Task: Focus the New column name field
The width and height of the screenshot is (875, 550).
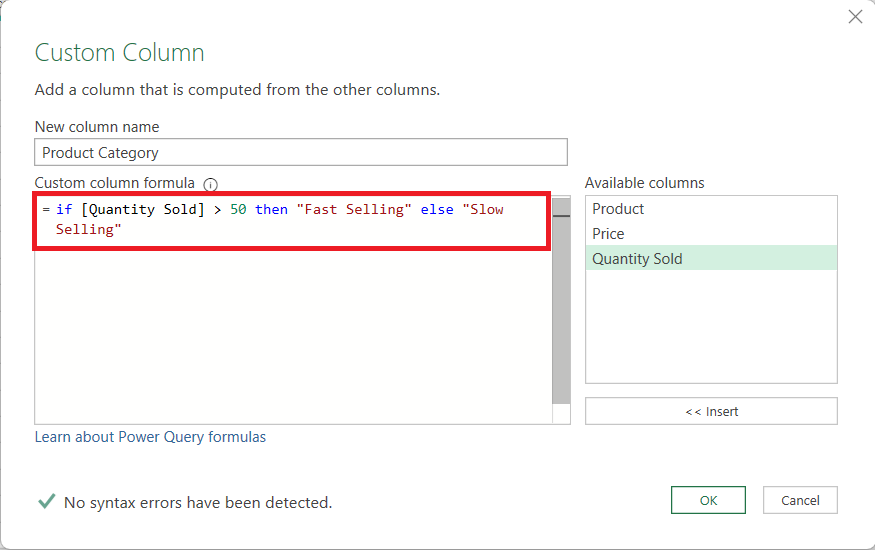Action: click(x=301, y=152)
